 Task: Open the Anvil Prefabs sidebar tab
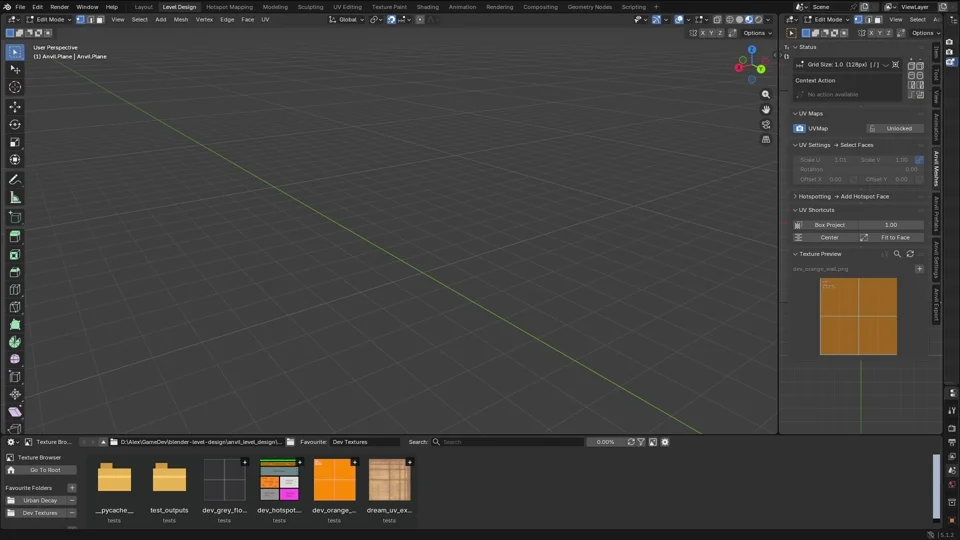click(x=936, y=214)
